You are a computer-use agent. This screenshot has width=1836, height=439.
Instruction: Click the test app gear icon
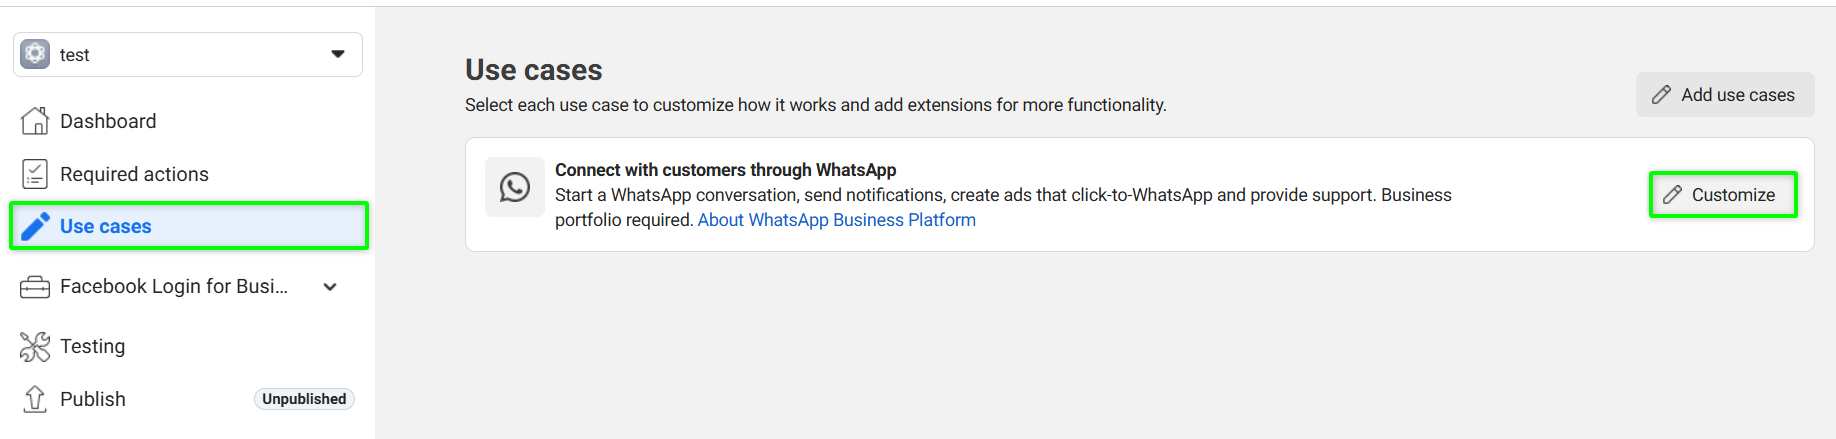[x=35, y=54]
